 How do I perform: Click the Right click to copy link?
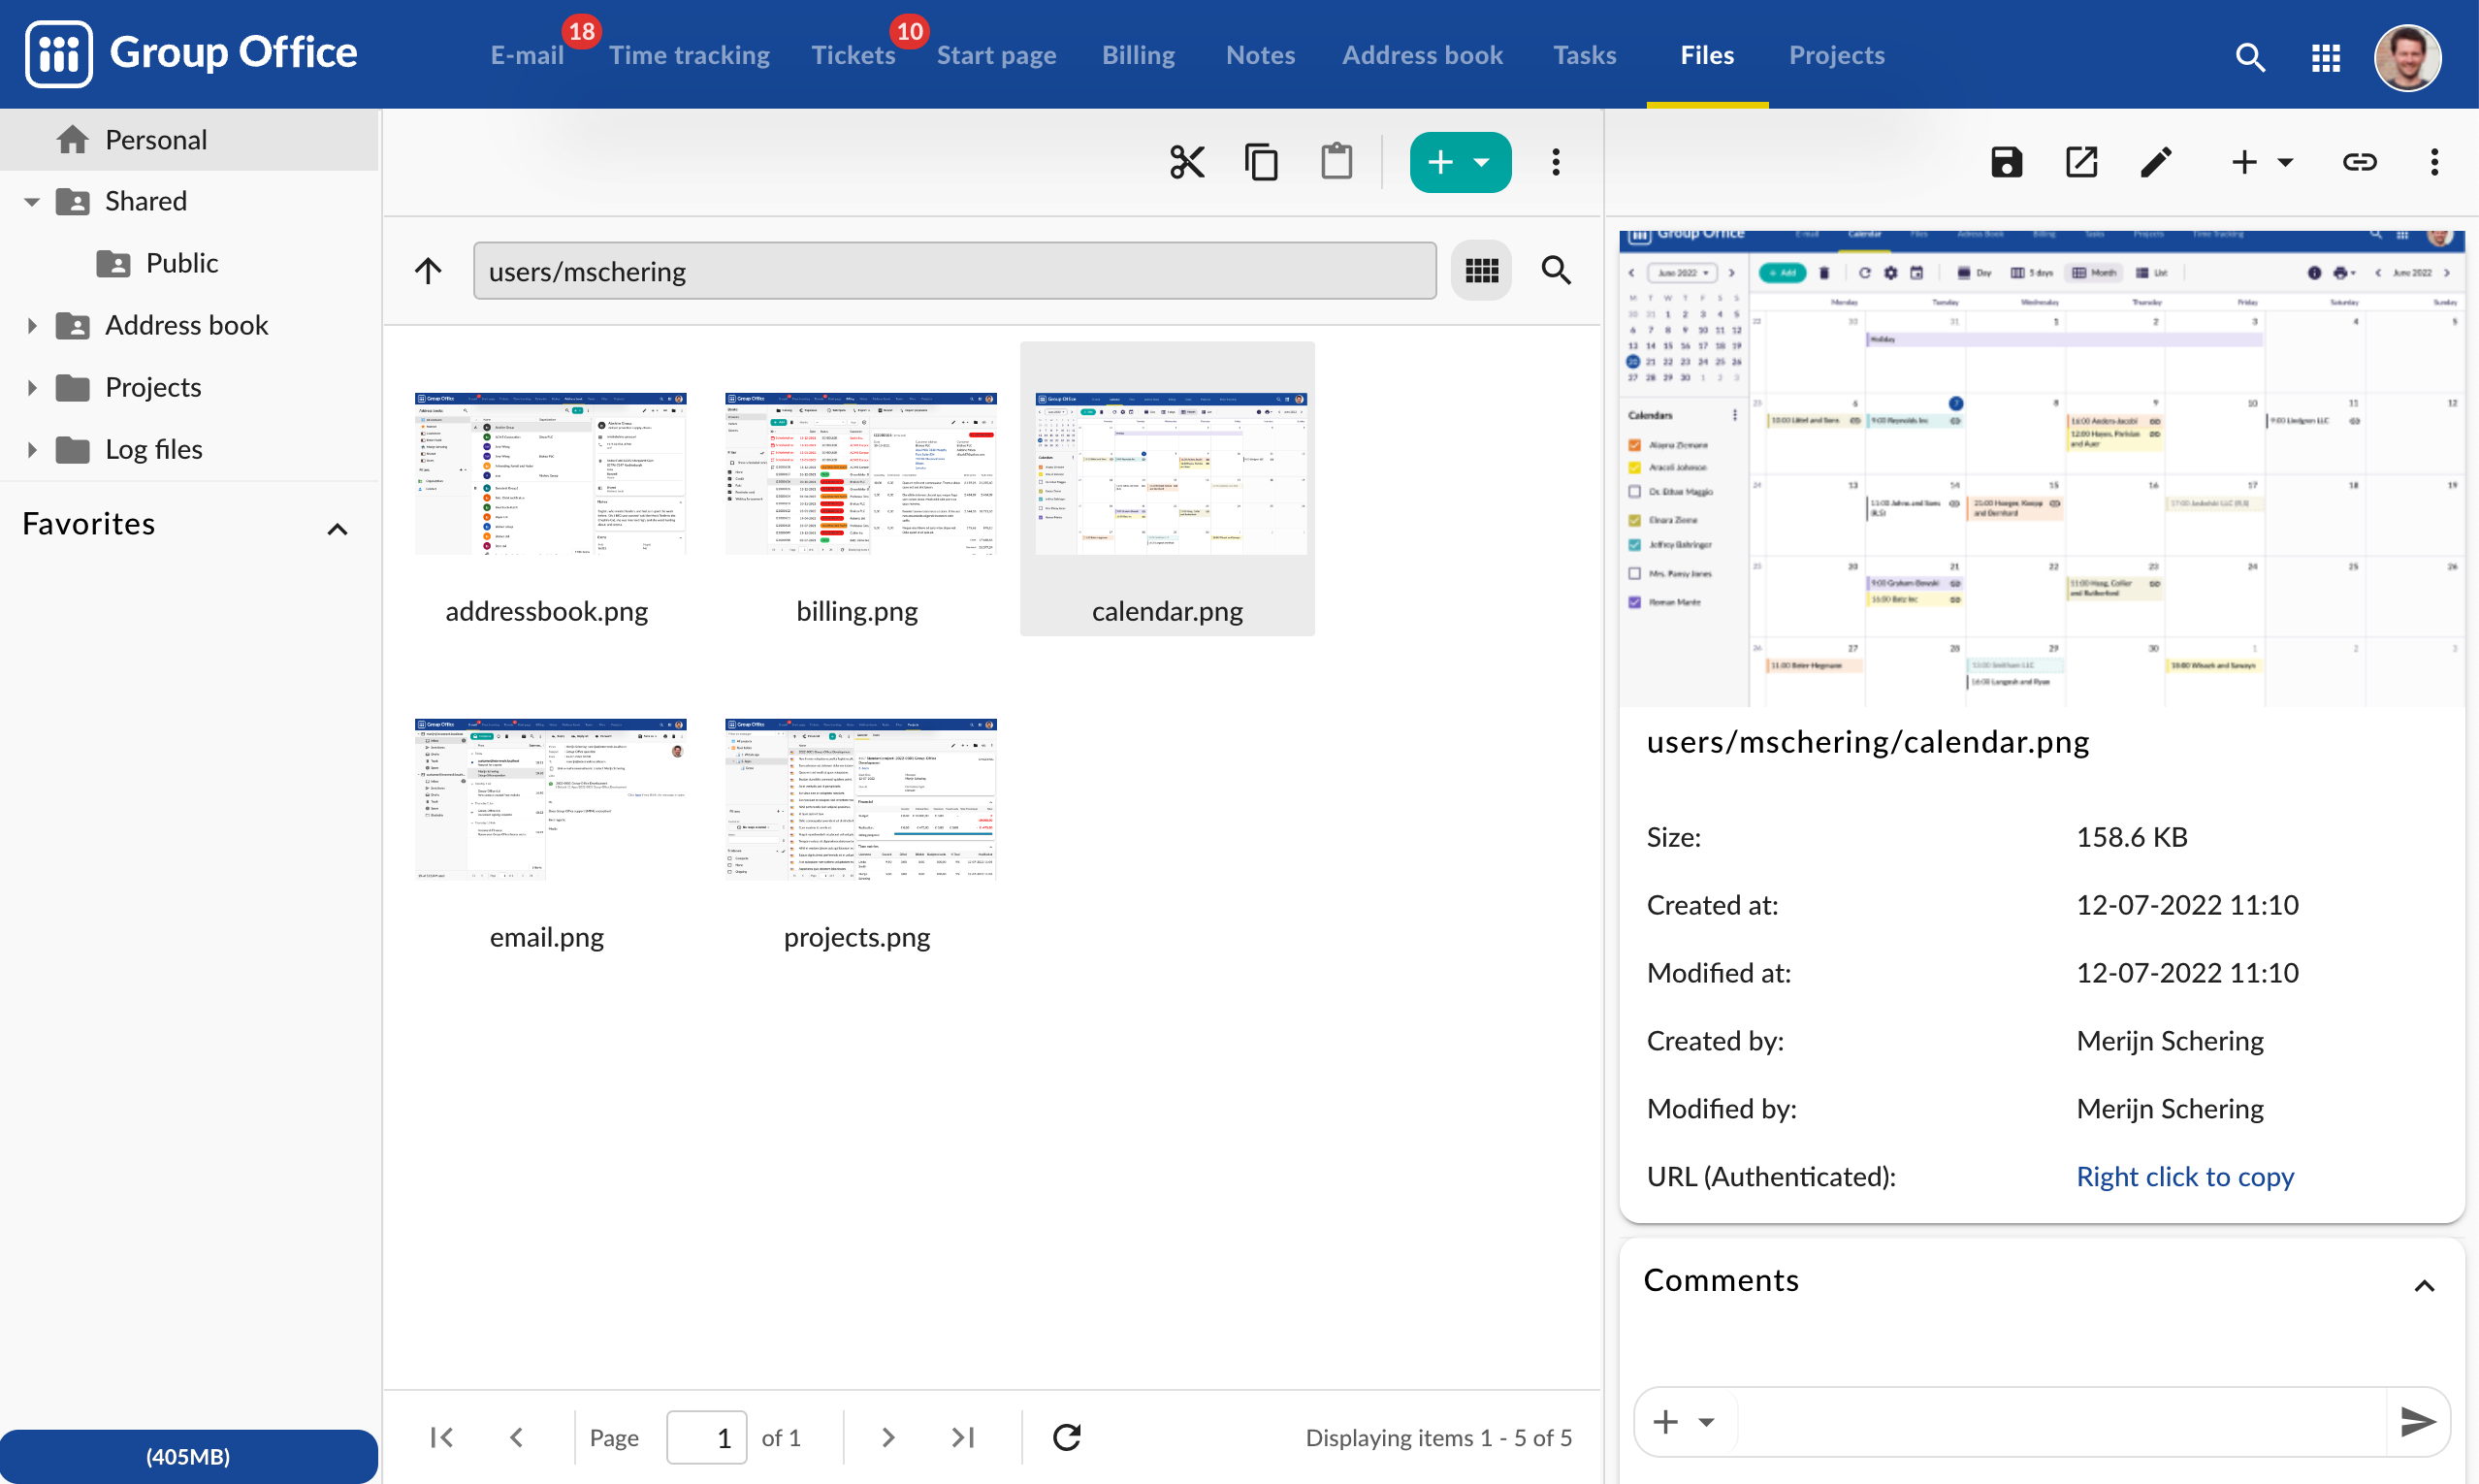2186,1176
